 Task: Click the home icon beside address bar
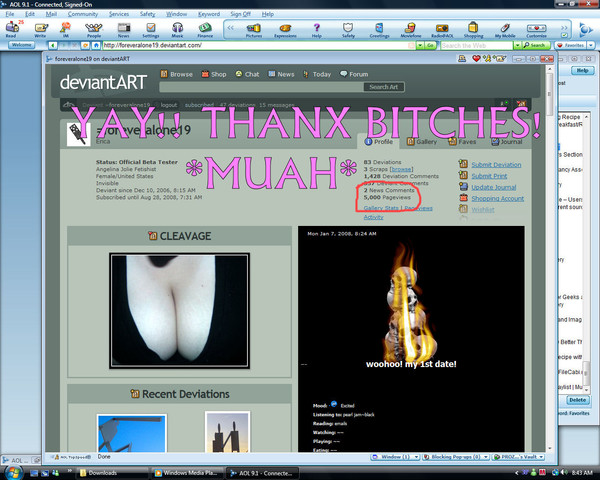click(x=96, y=46)
